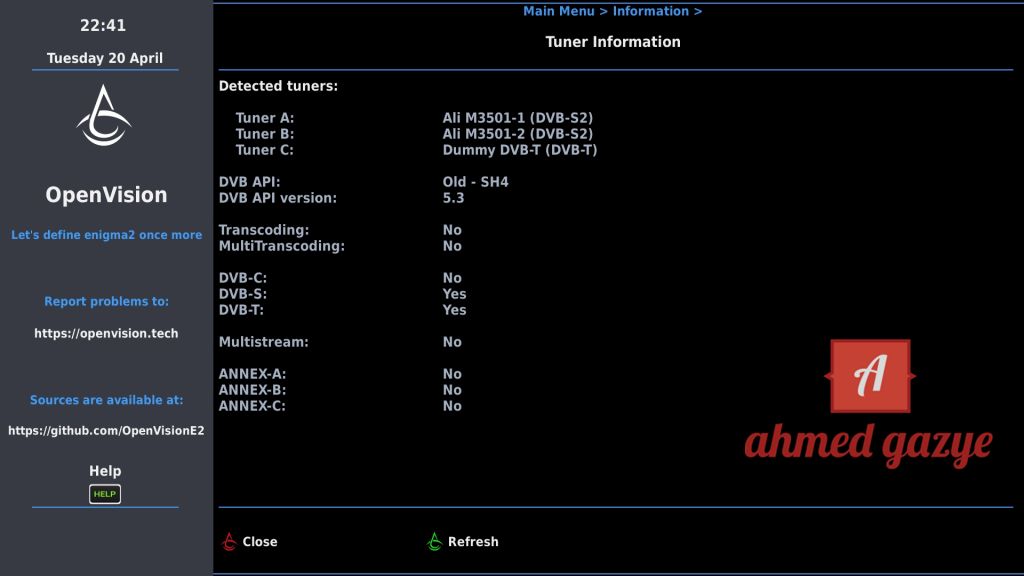Click the Sources are available at heading

point(106,400)
